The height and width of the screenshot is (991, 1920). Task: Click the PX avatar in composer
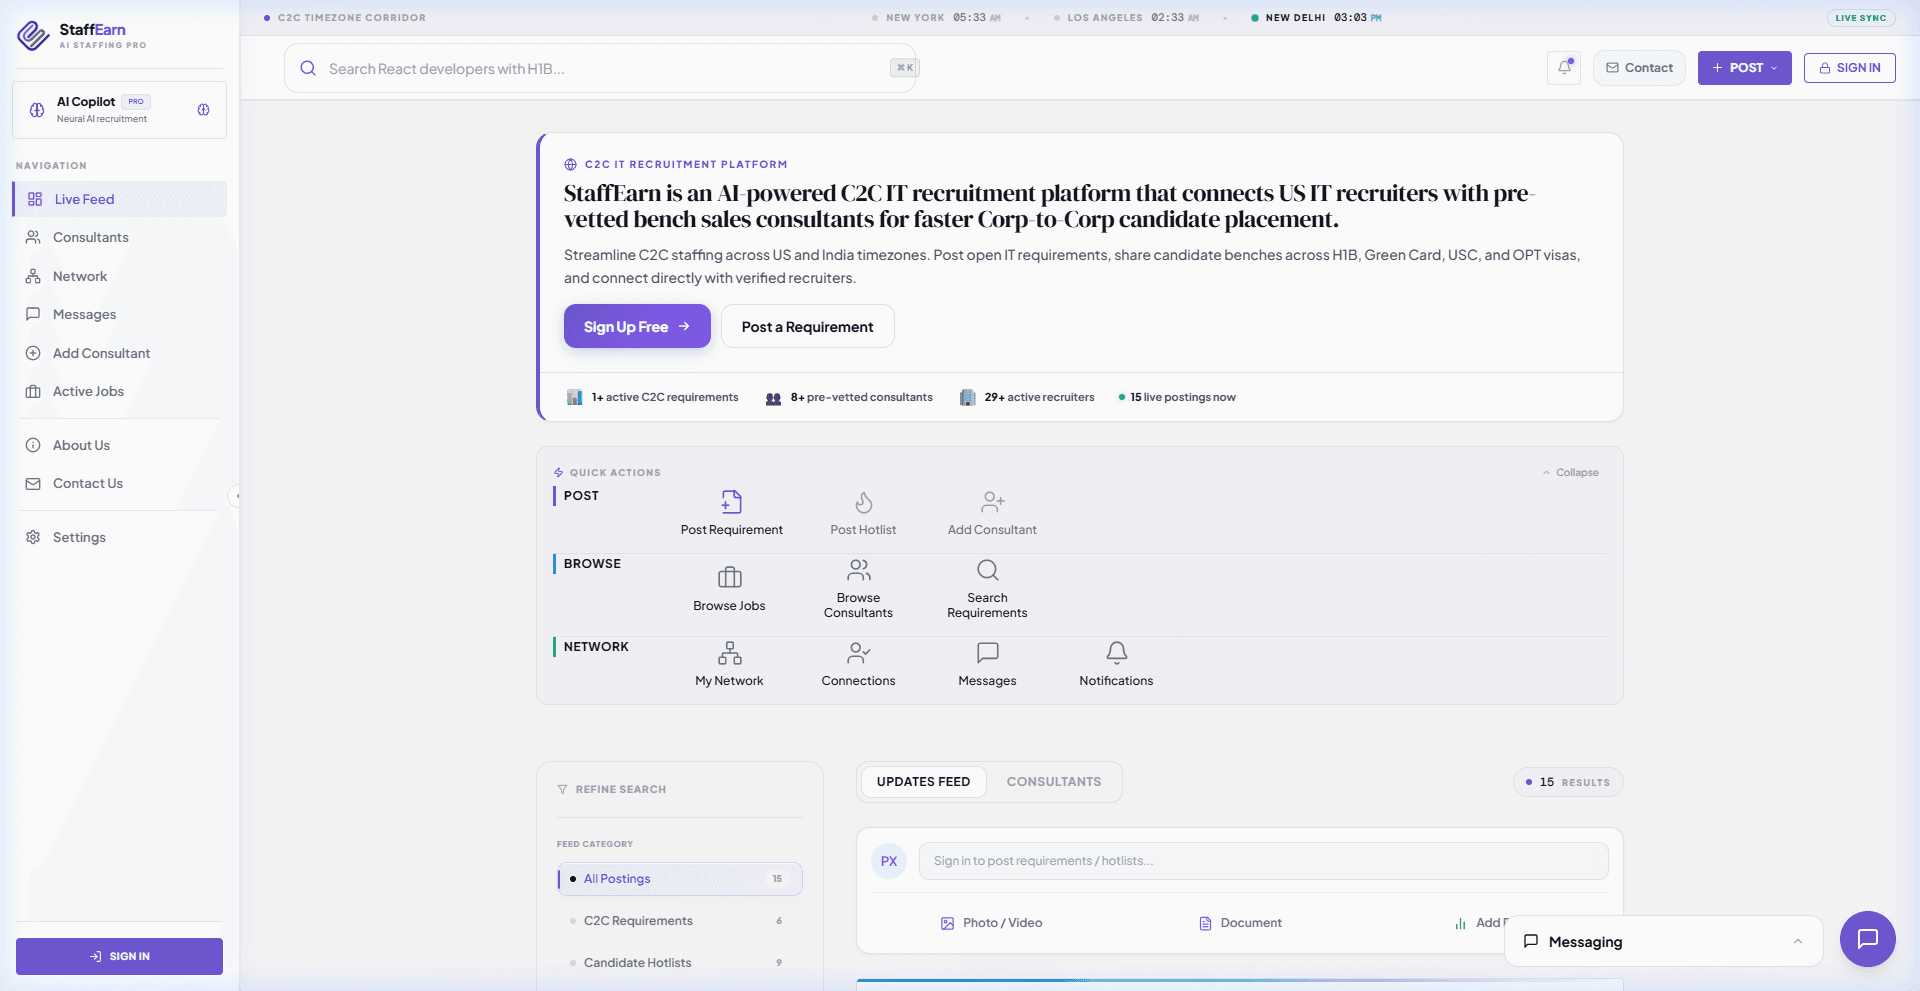pyautogui.click(x=889, y=861)
